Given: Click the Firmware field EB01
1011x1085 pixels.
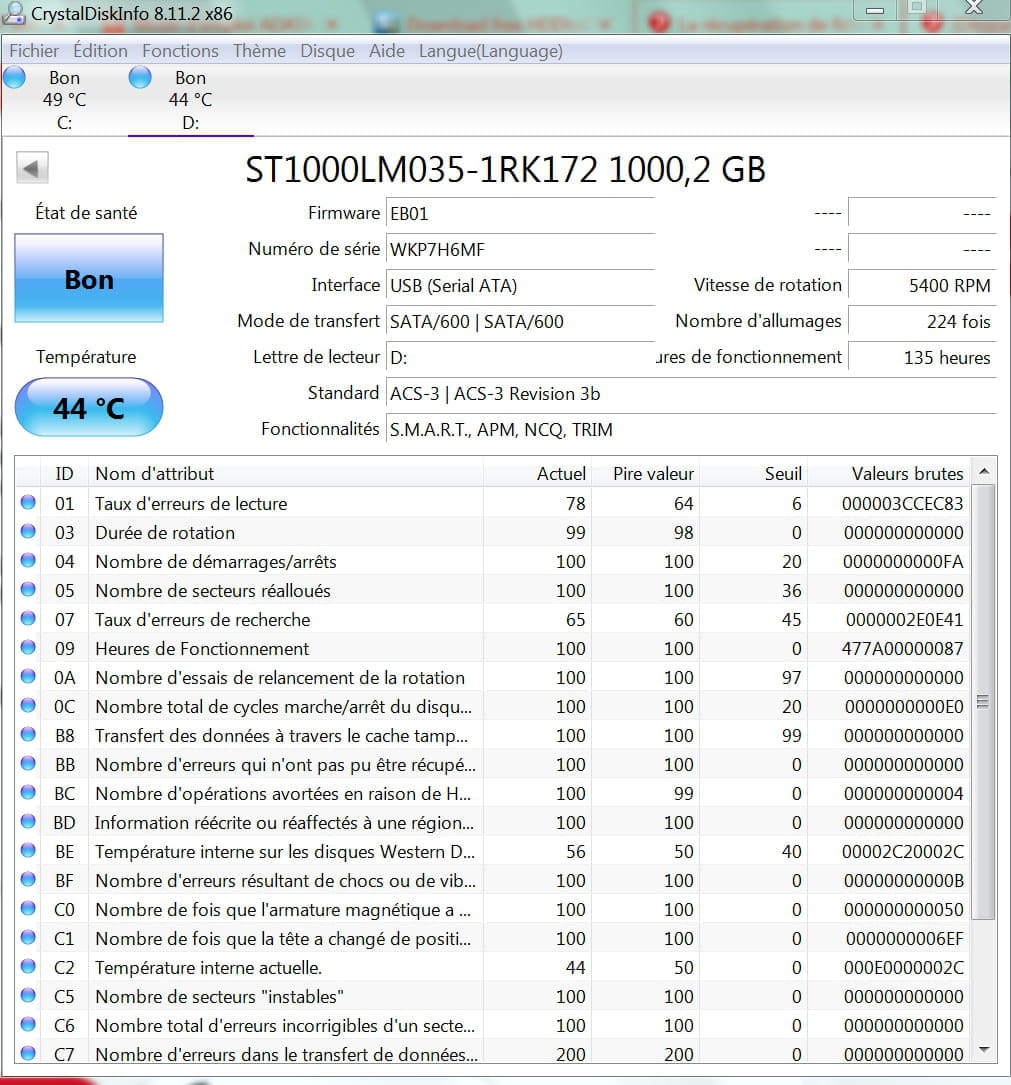Looking at the screenshot, I should point(520,214).
